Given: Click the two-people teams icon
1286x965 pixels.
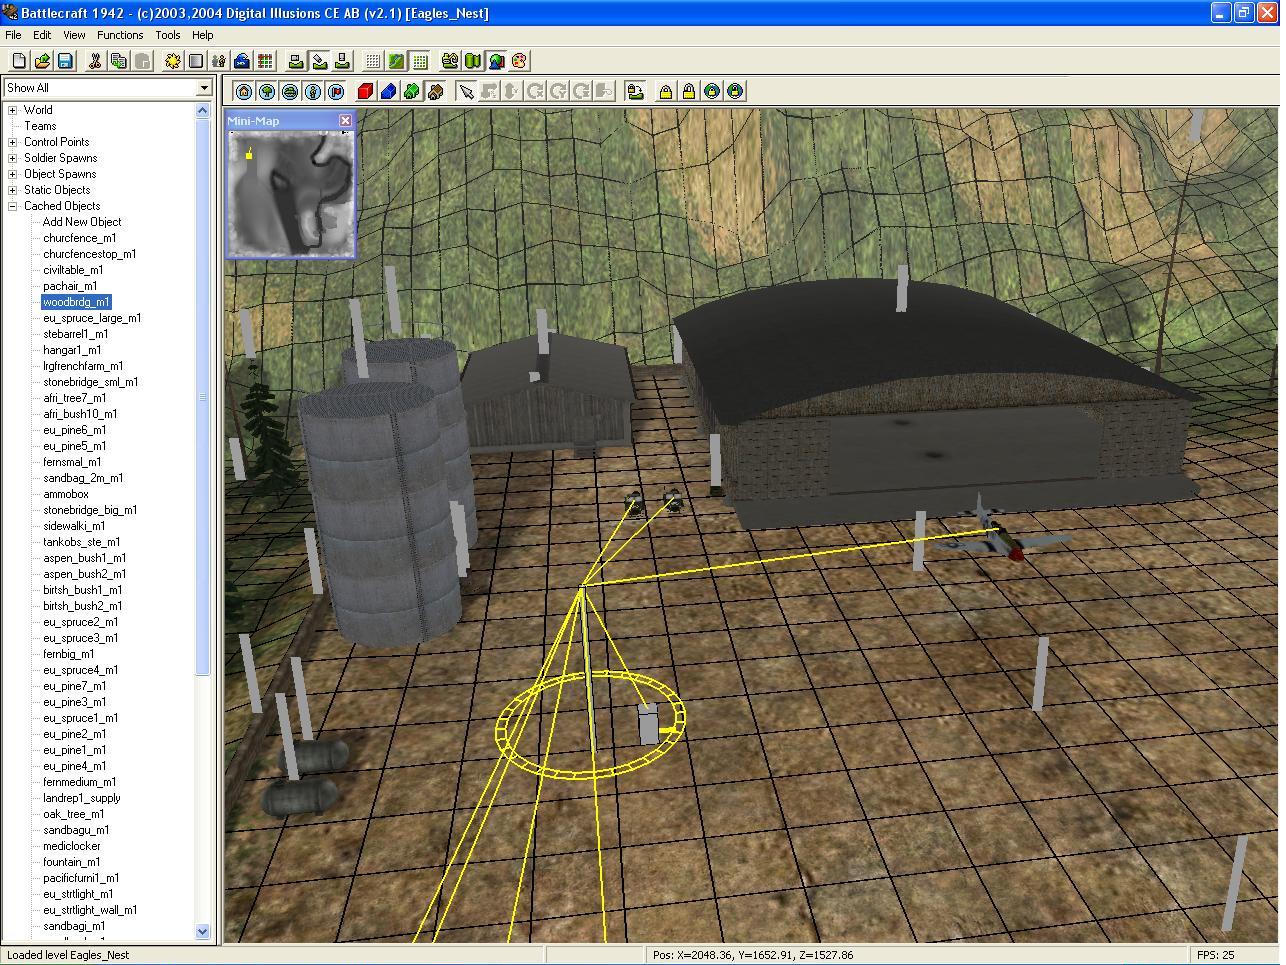Looking at the screenshot, I should pyautogui.click(x=219, y=61).
